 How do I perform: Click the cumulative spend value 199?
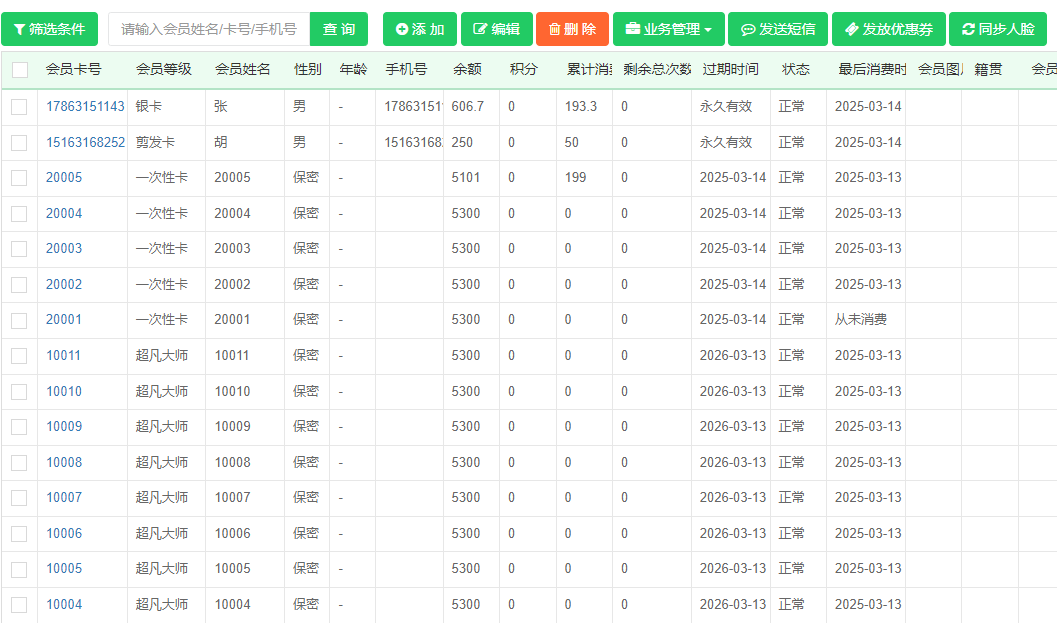(x=576, y=177)
